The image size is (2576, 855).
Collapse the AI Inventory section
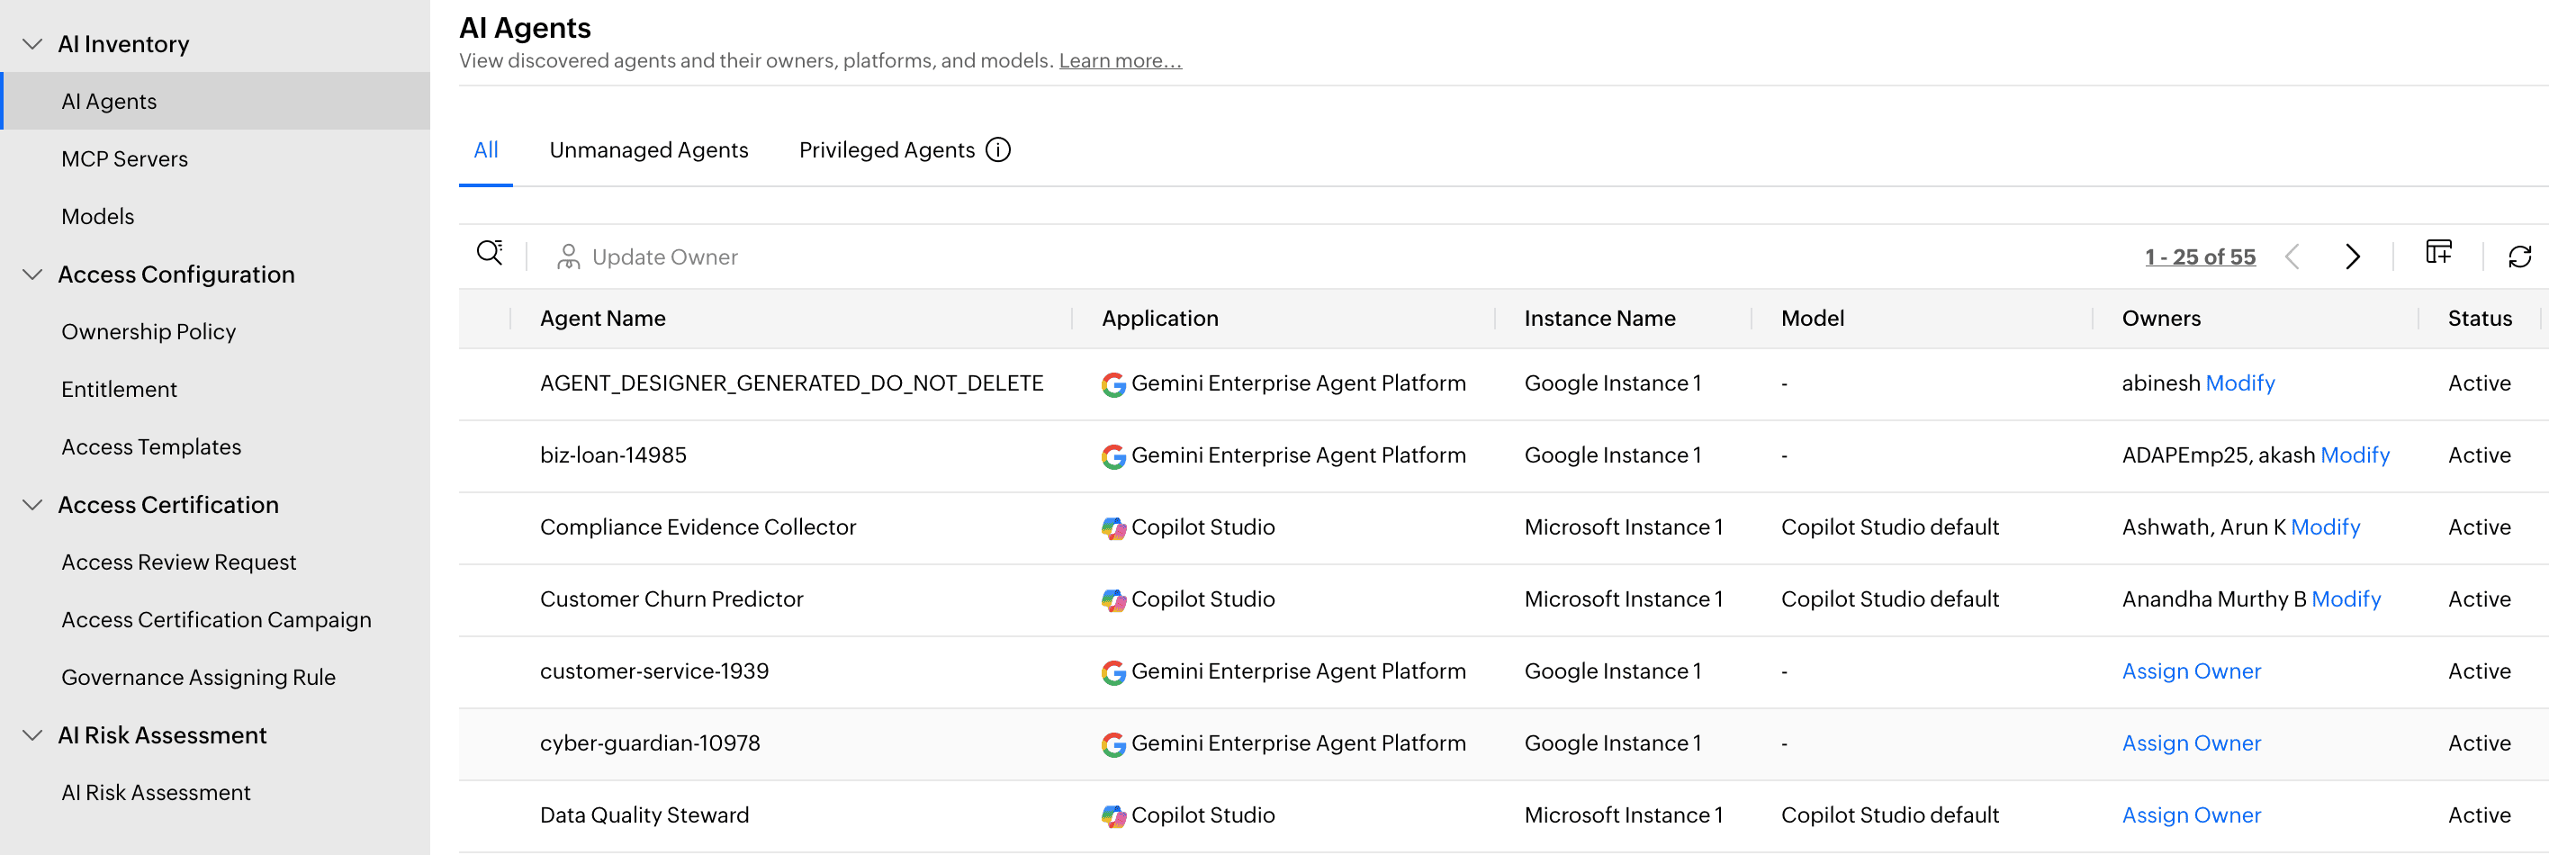pyautogui.click(x=33, y=44)
